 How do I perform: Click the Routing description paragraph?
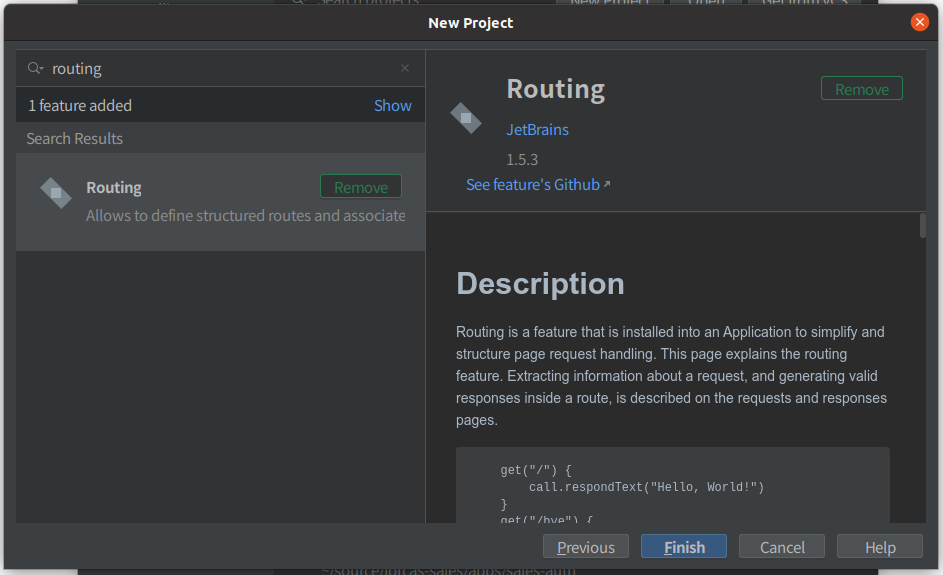coord(672,376)
